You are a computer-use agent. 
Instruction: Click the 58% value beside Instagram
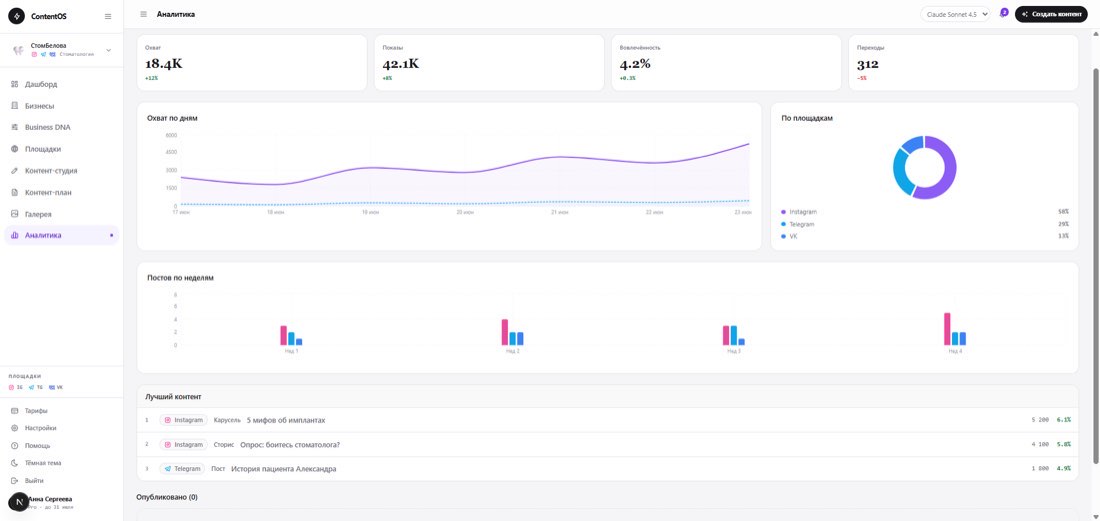pos(1064,212)
